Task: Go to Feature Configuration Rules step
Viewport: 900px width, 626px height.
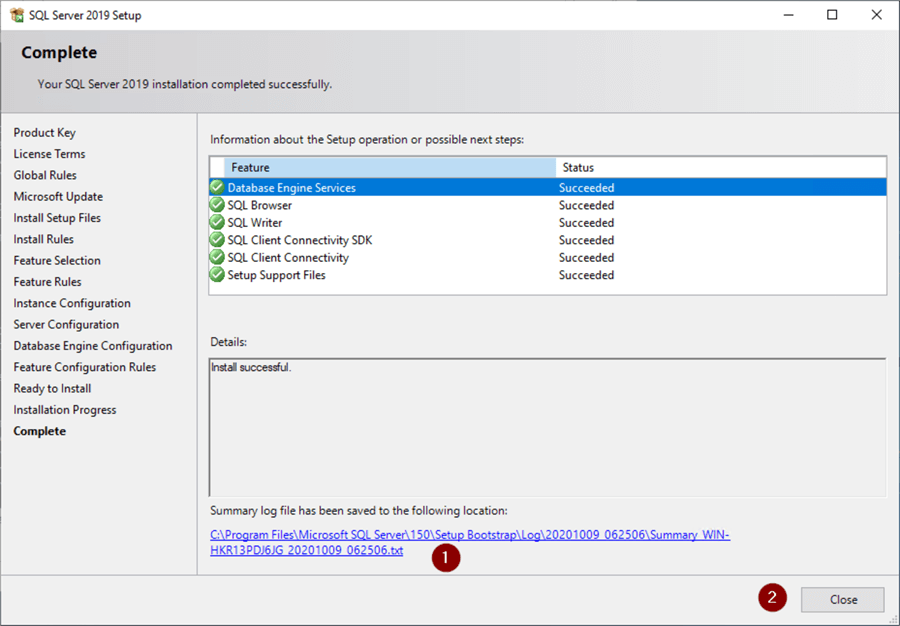Action: pos(84,367)
